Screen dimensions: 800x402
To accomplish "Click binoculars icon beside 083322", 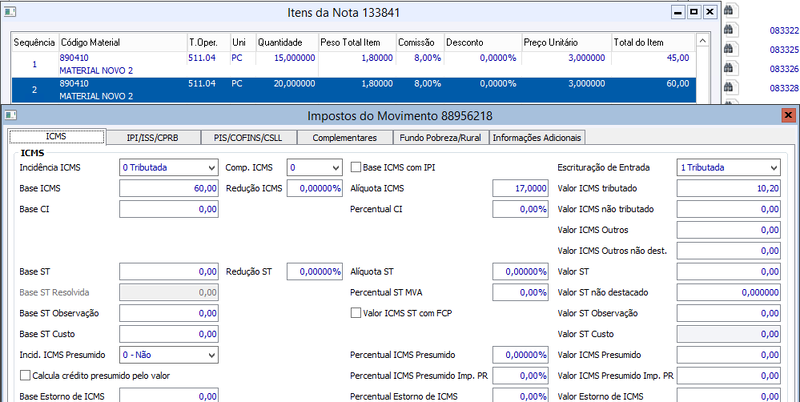I will [729, 29].
